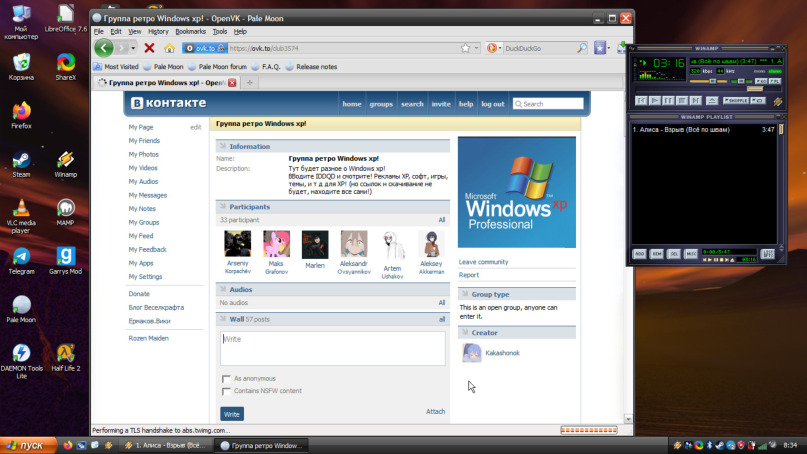Toggle Winamp Shuffle button
The height and width of the screenshot is (454, 807).
735,101
